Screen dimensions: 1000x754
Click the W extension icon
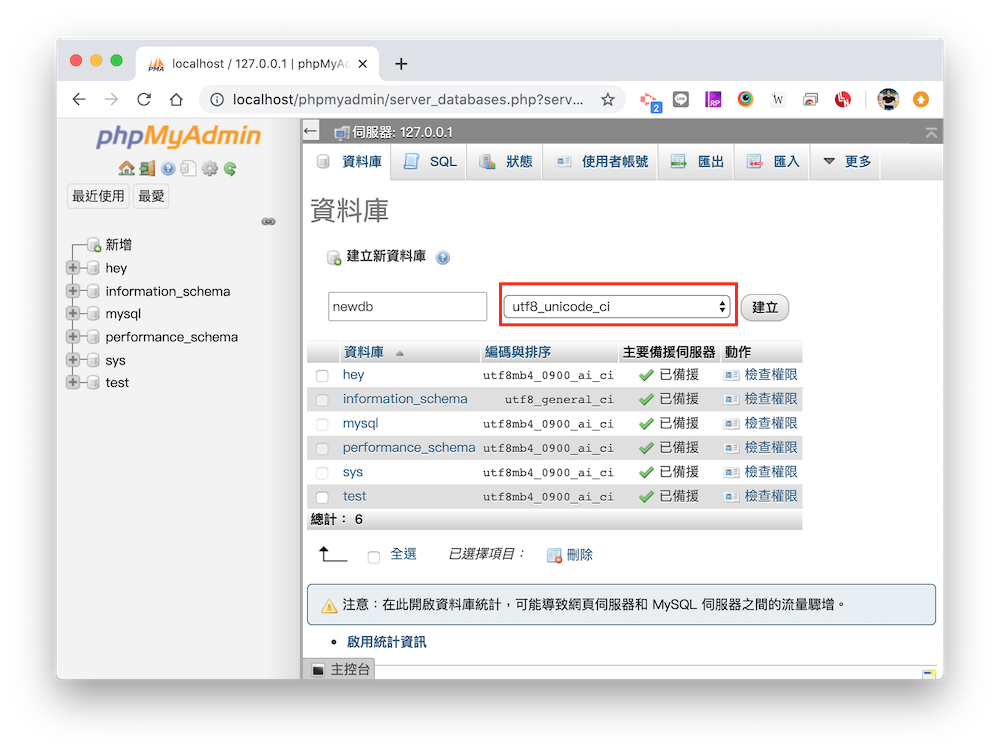tap(777, 100)
